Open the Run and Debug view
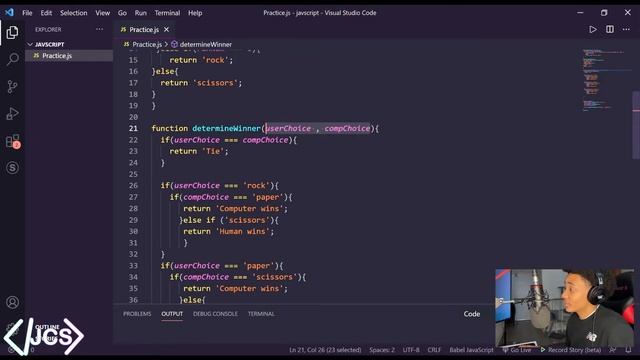This screenshot has height=360, width=640. (12, 113)
